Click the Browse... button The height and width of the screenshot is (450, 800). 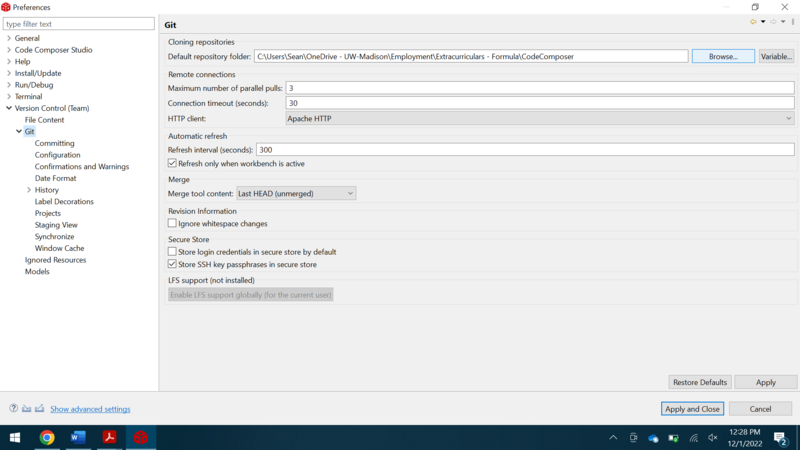click(x=723, y=56)
